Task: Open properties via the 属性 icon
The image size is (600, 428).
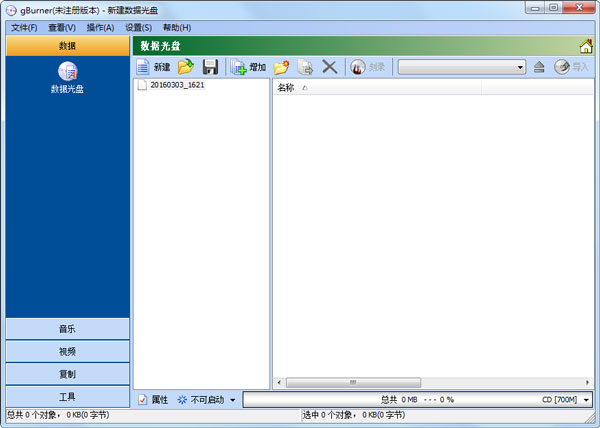Action: pos(142,400)
